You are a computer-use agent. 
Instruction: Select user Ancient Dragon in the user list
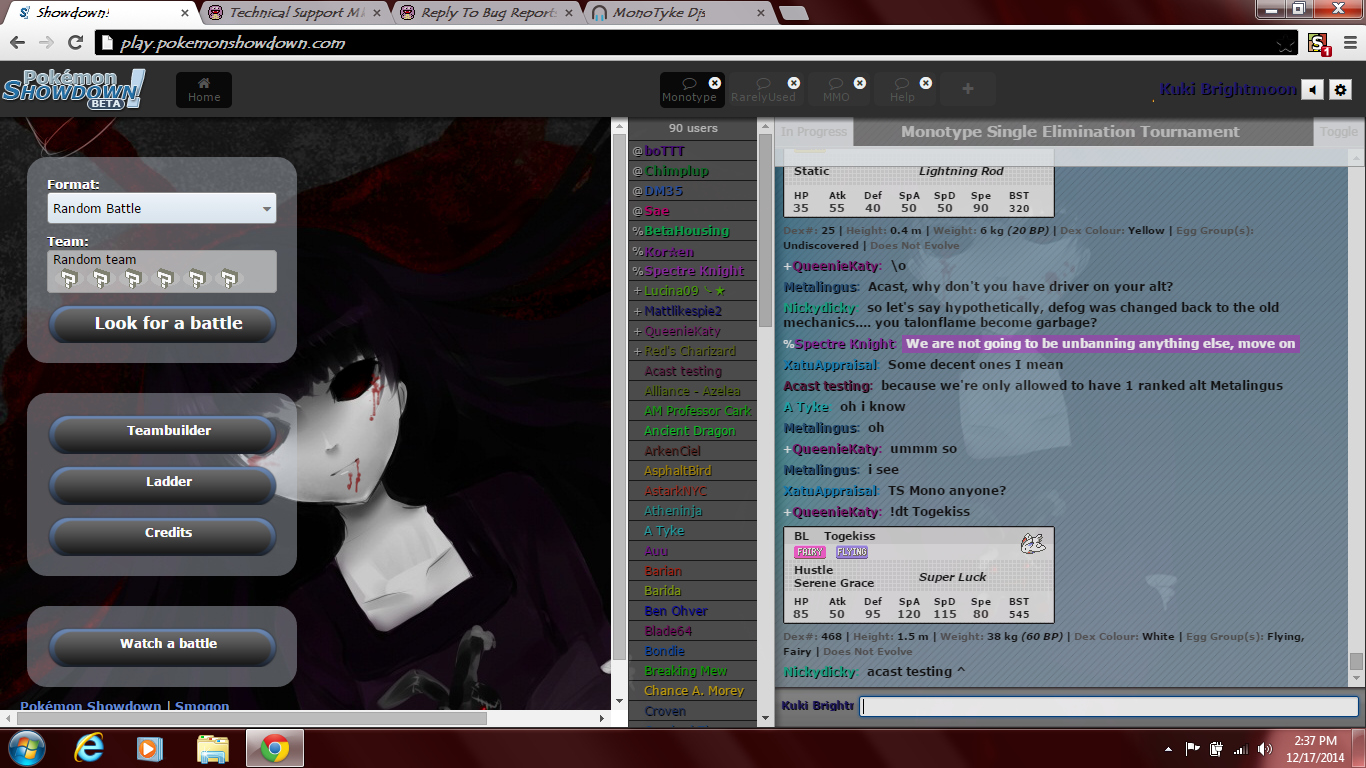tap(693, 431)
